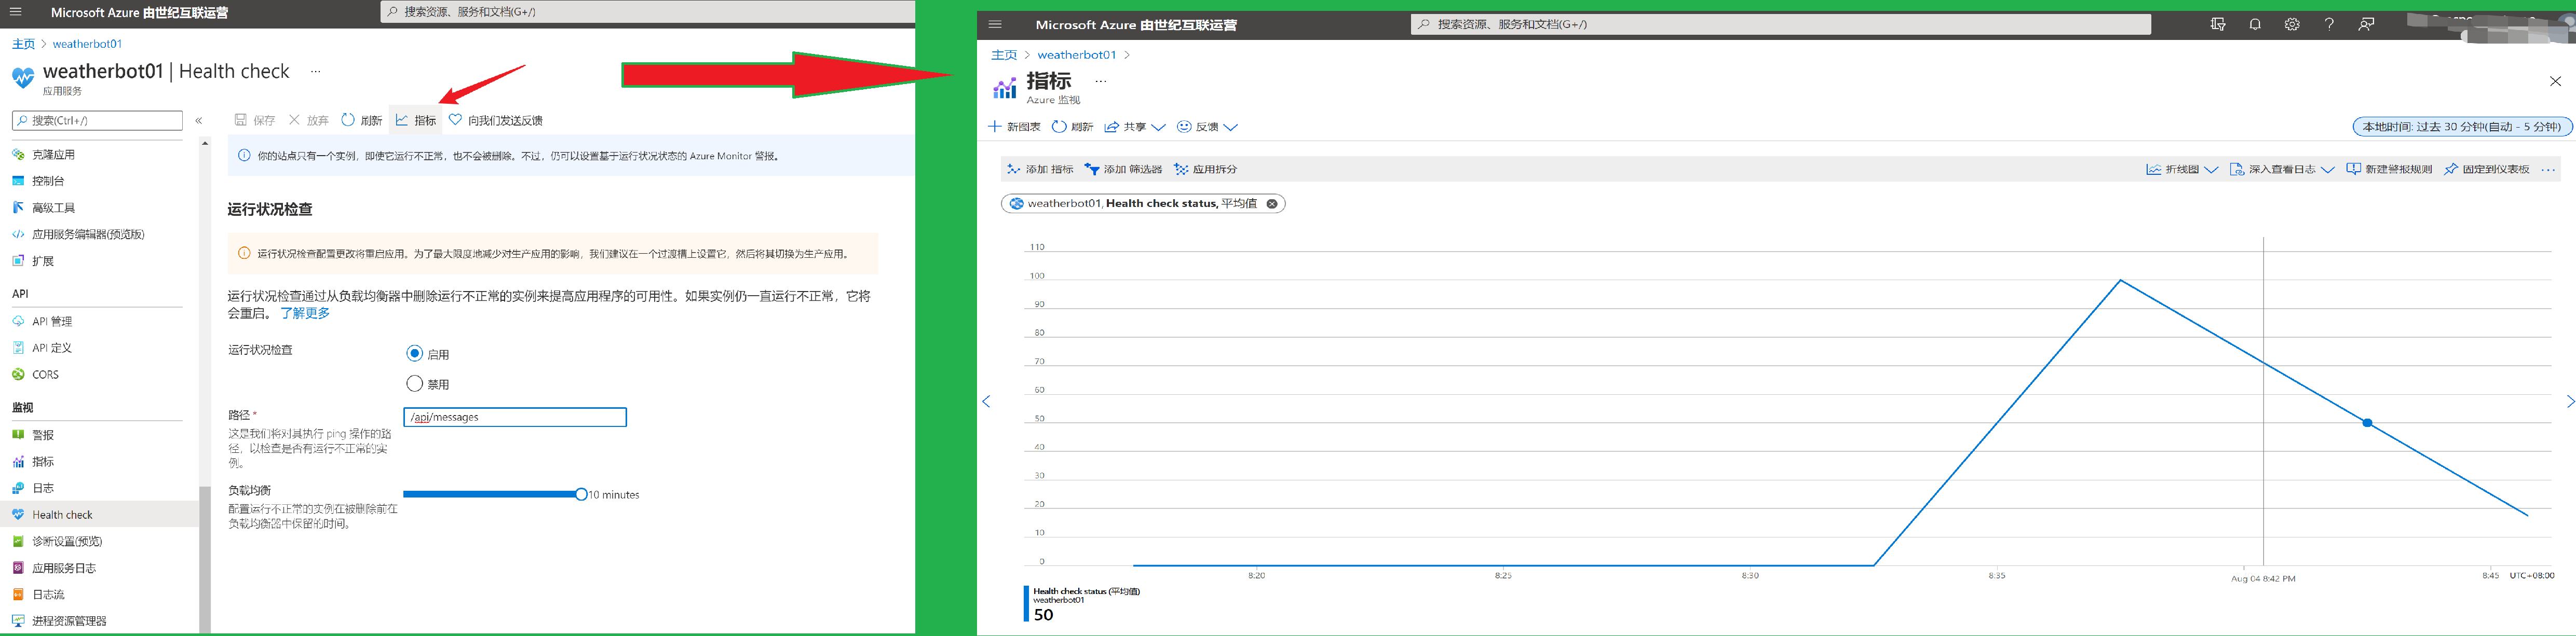Click the 放弃 (Discard) toolbar button
The height and width of the screenshot is (636, 2576).
[x=309, y=120]
